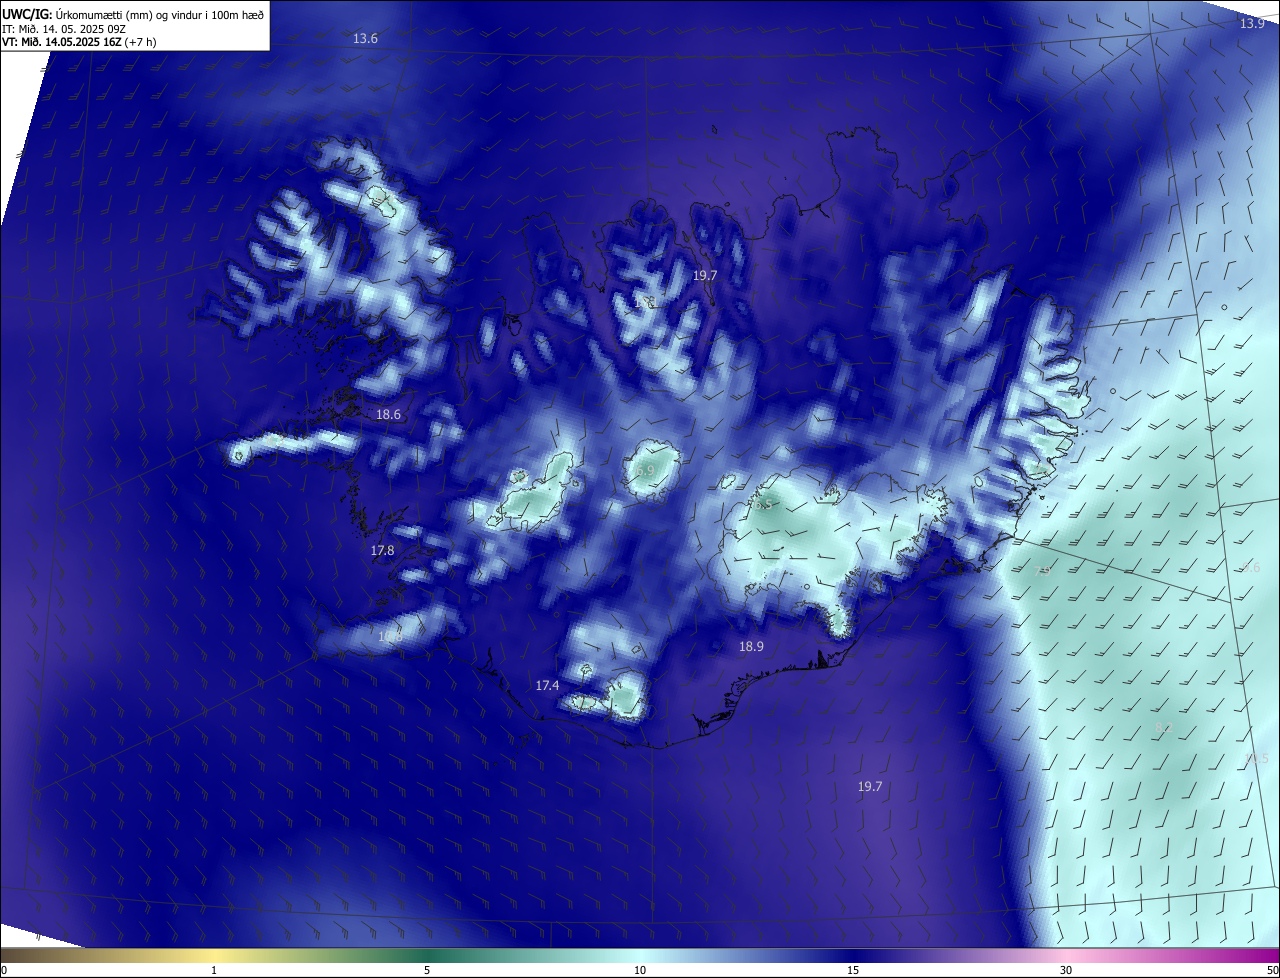Click the "IT: Mið. 14. 05. 2025 09Z" line
The height and width of the screenshot is (978, 1280).
[x=64, y=28]
